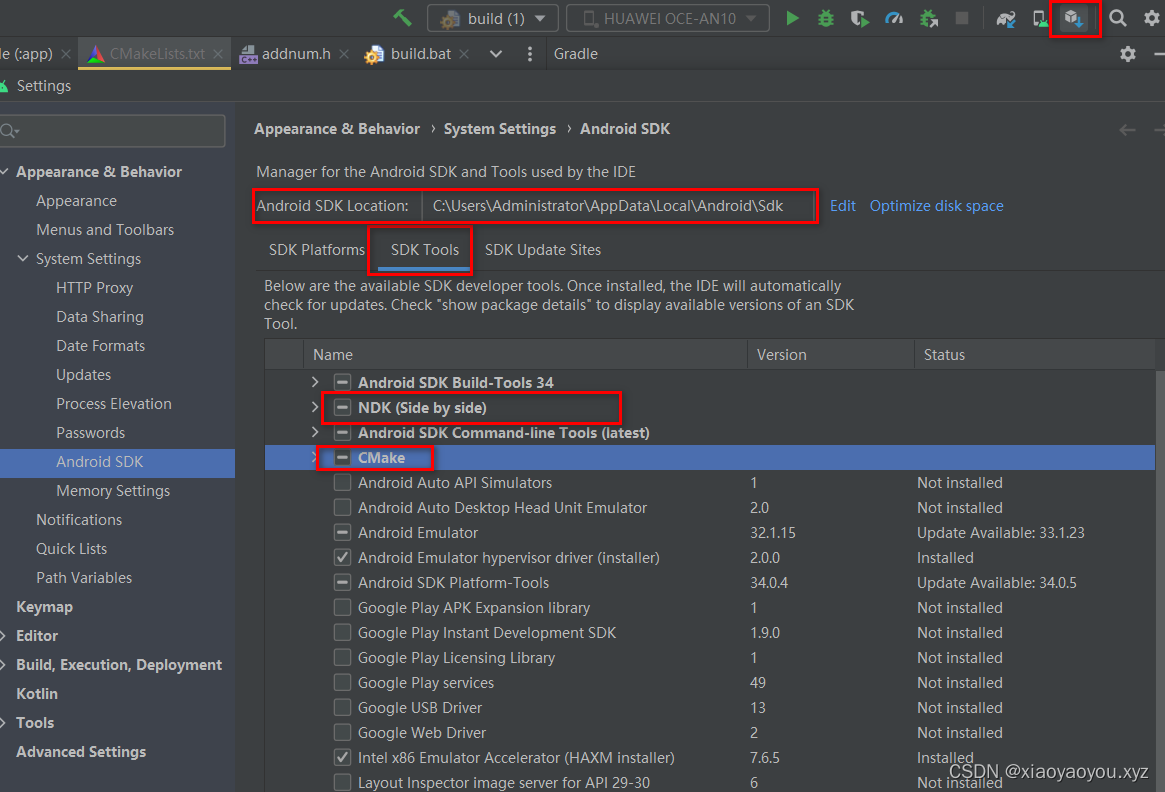Open Gradle panel gear options icon

1128,53
